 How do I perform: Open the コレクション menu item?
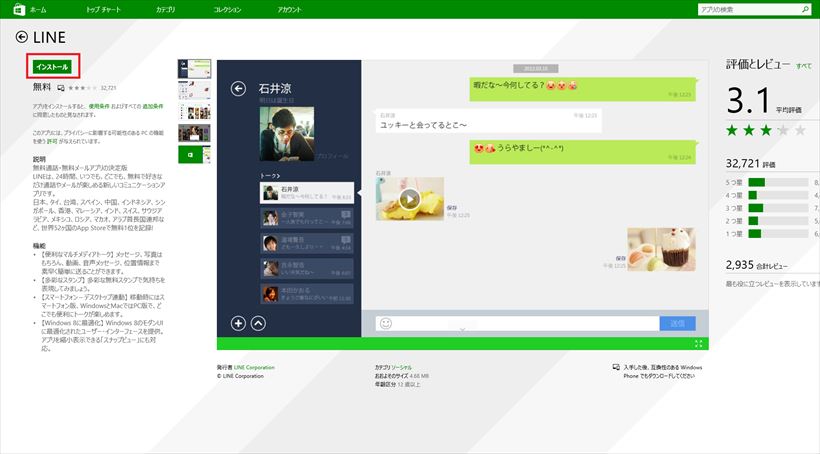(x=227, y=9)
